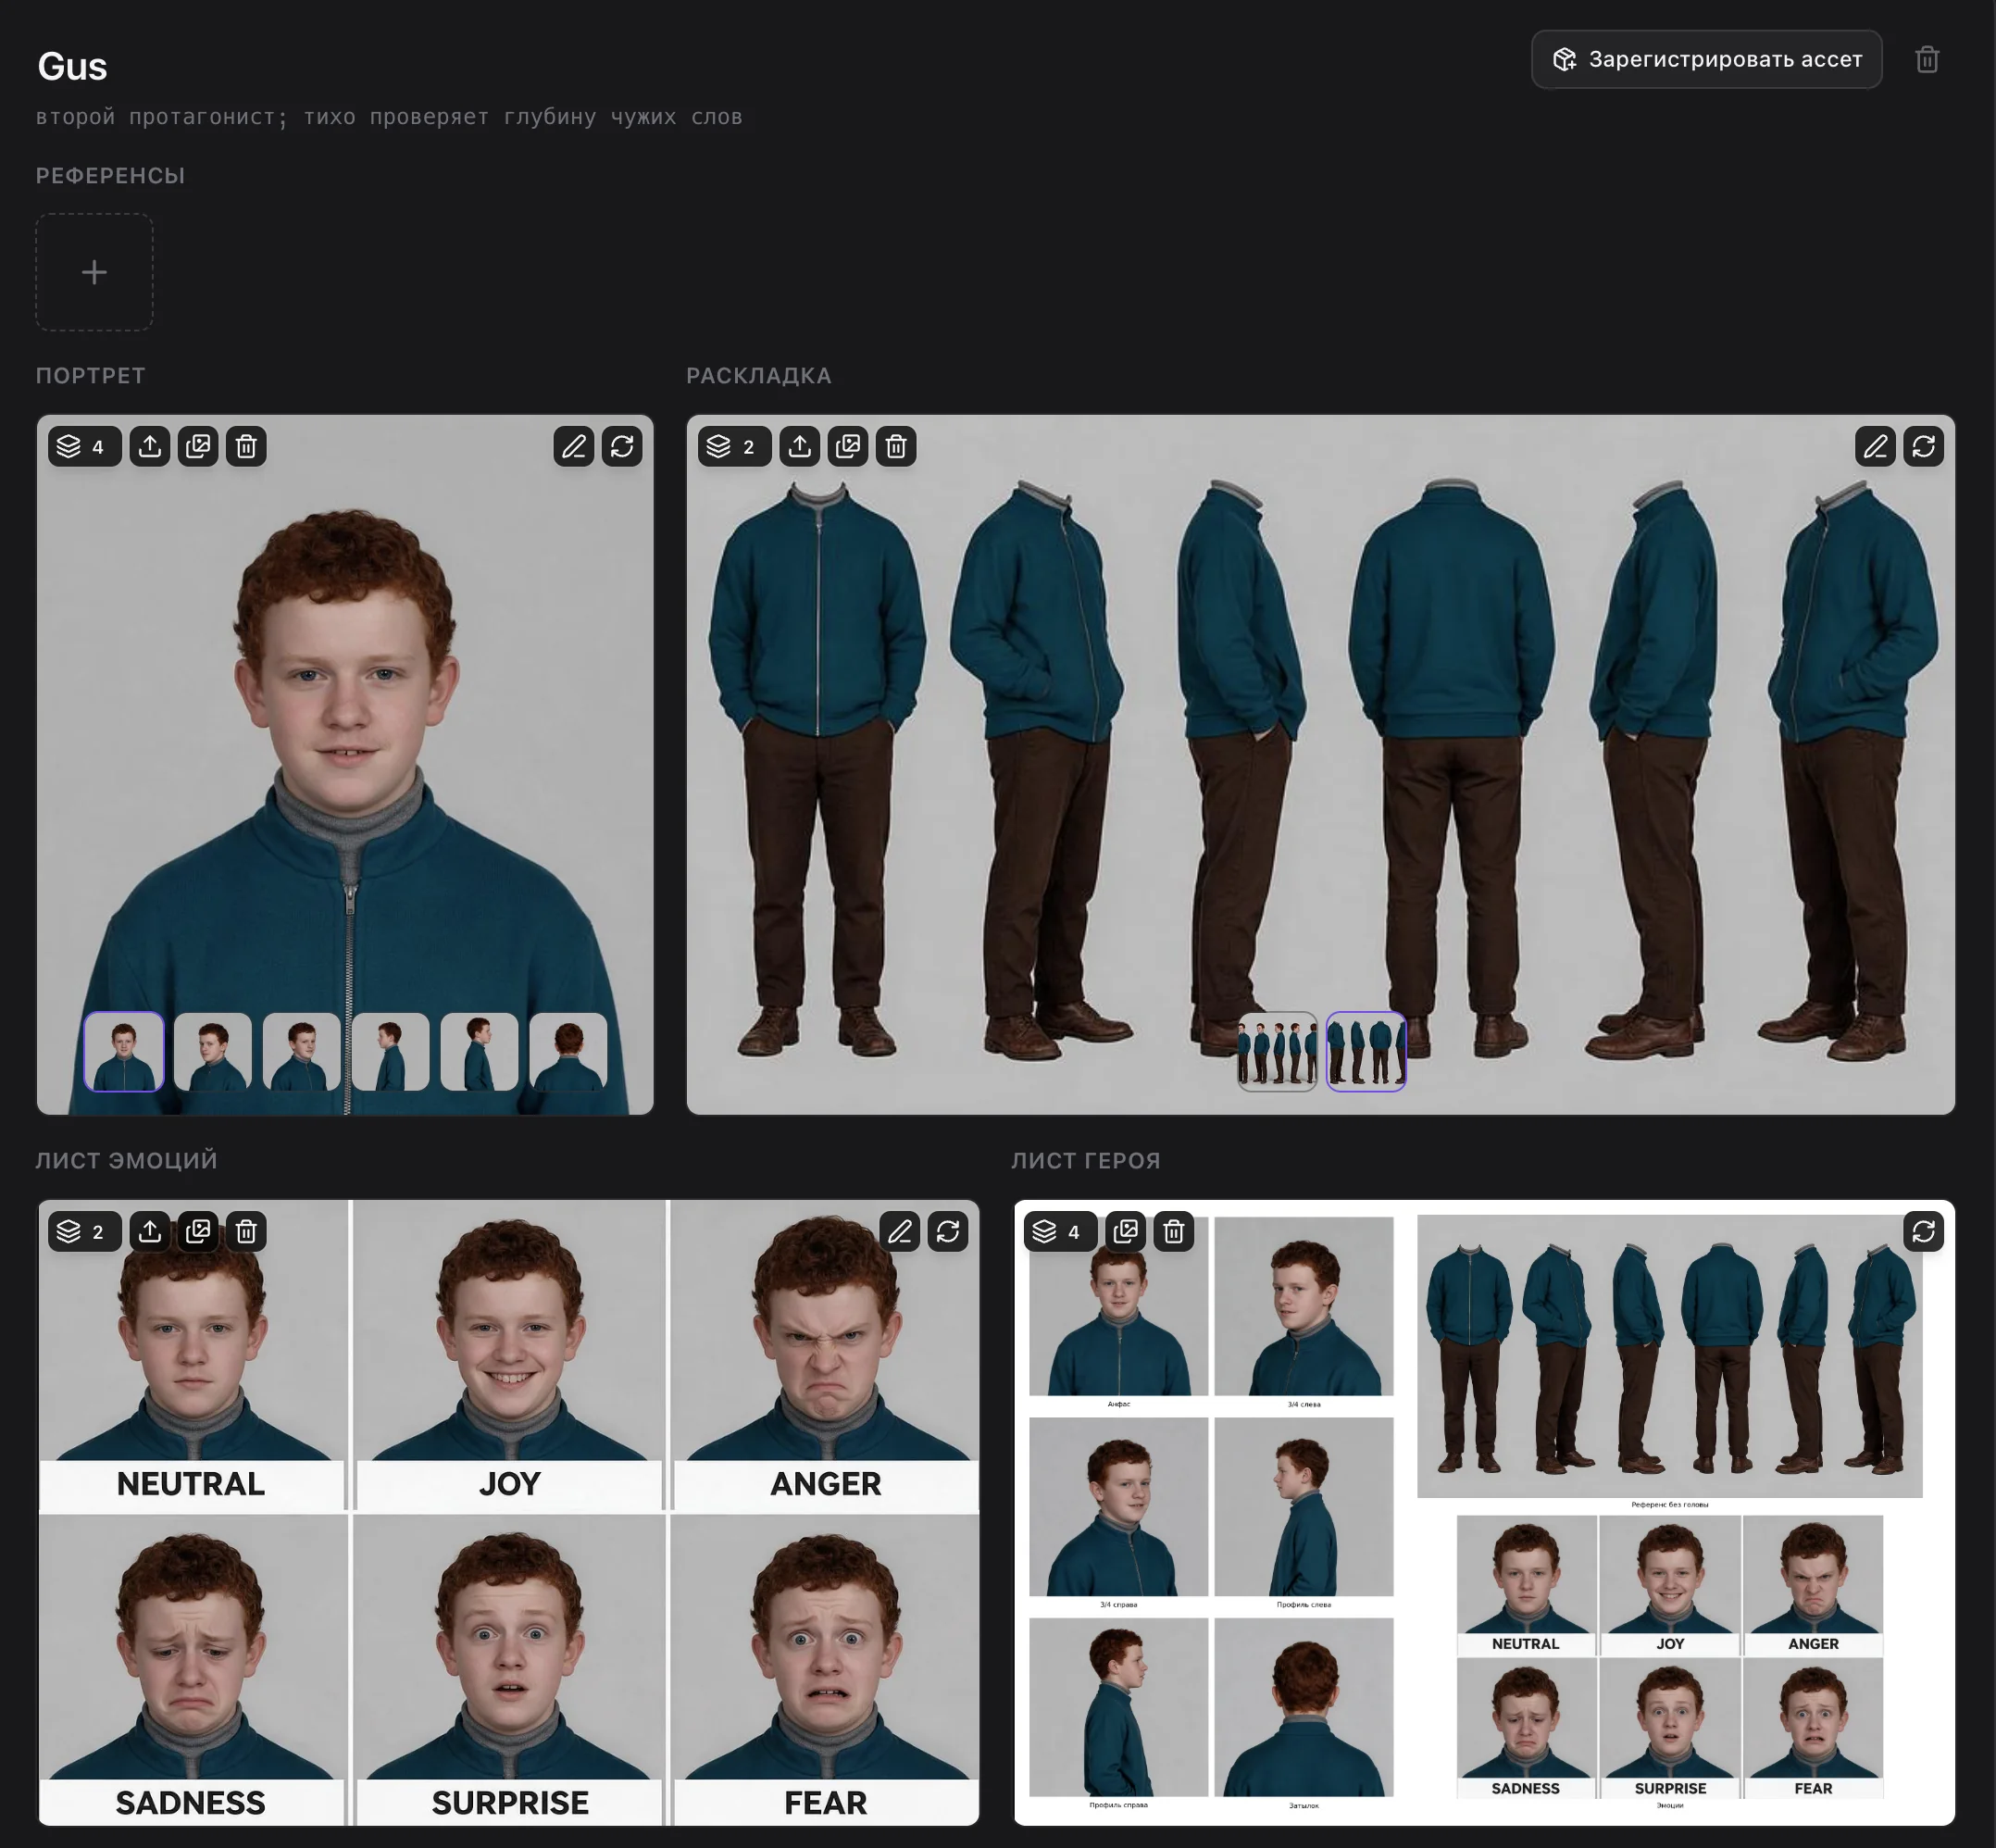
Task: Click the Зарегистрировать ассет button
Action: click(1706, 60)
